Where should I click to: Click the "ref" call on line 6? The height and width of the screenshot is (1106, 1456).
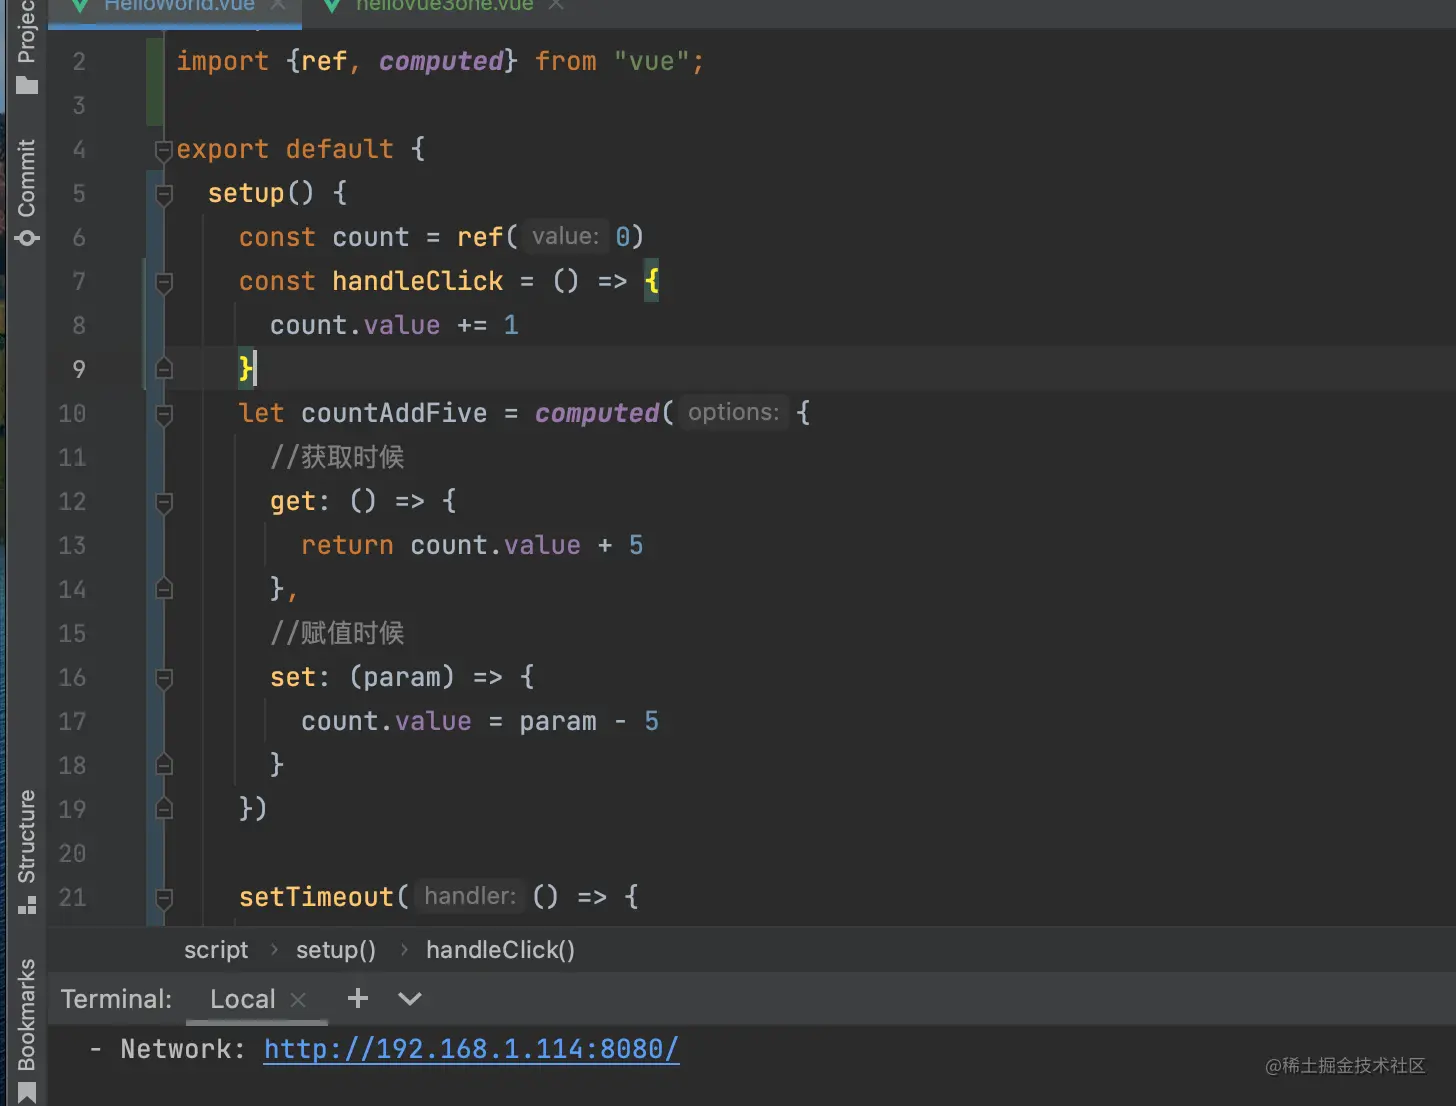click(480, 238)
